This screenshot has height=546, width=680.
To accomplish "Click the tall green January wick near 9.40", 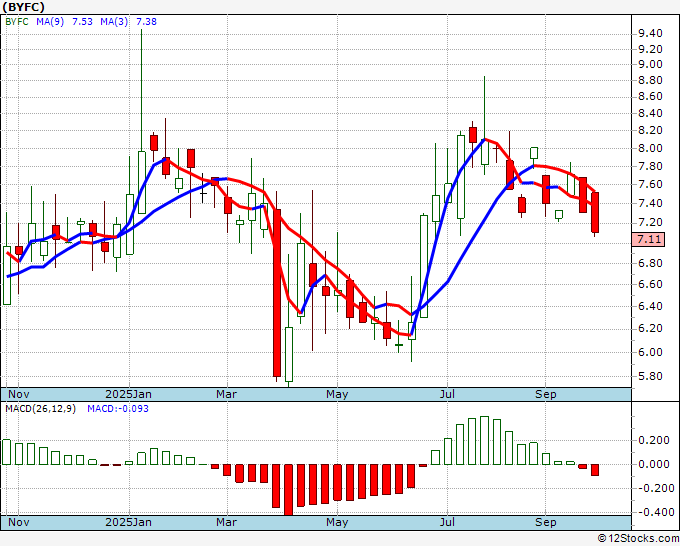I will click(141, 90).
